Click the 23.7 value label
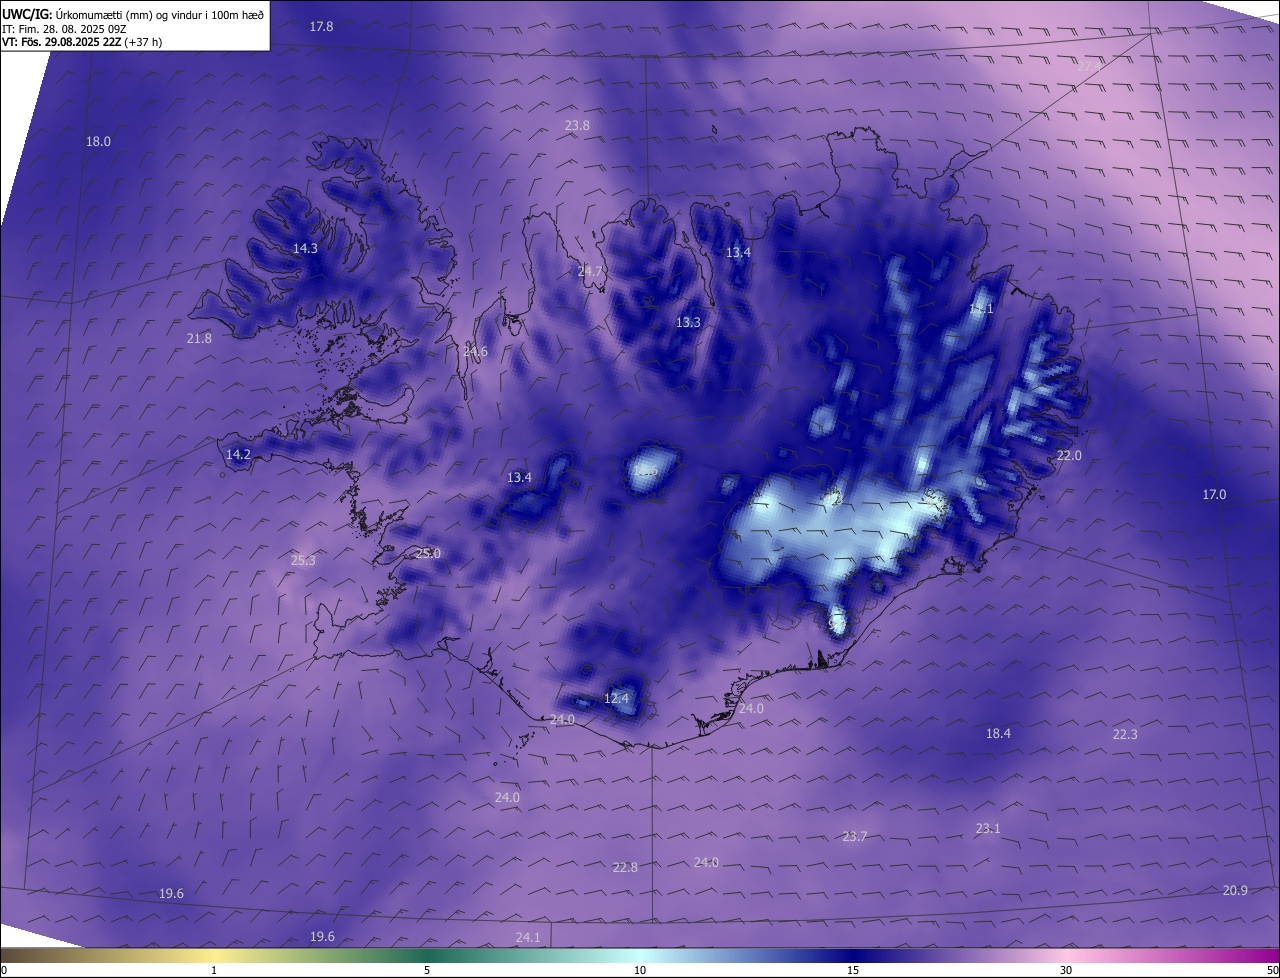 pos(854,837)
